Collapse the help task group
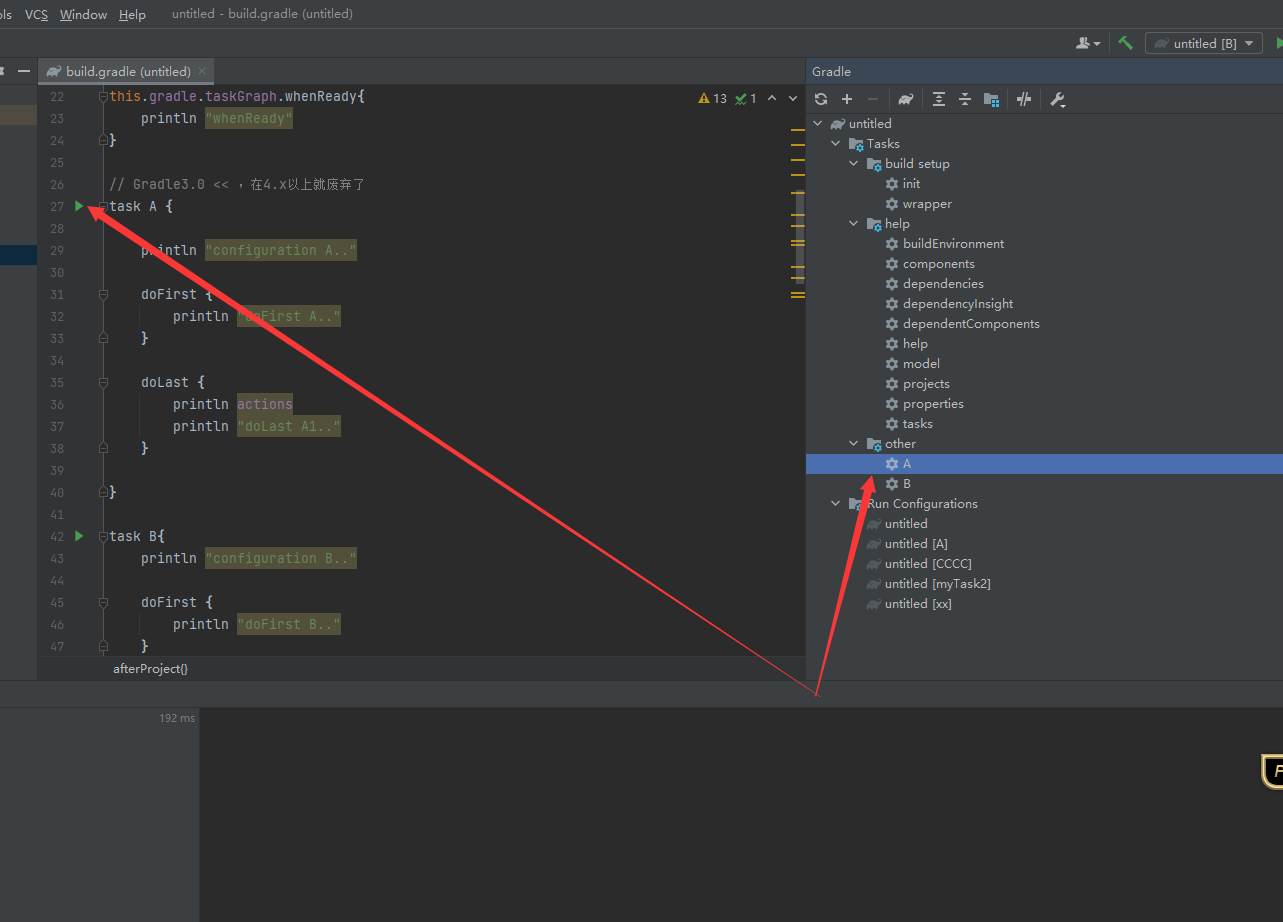 (854, 224)
